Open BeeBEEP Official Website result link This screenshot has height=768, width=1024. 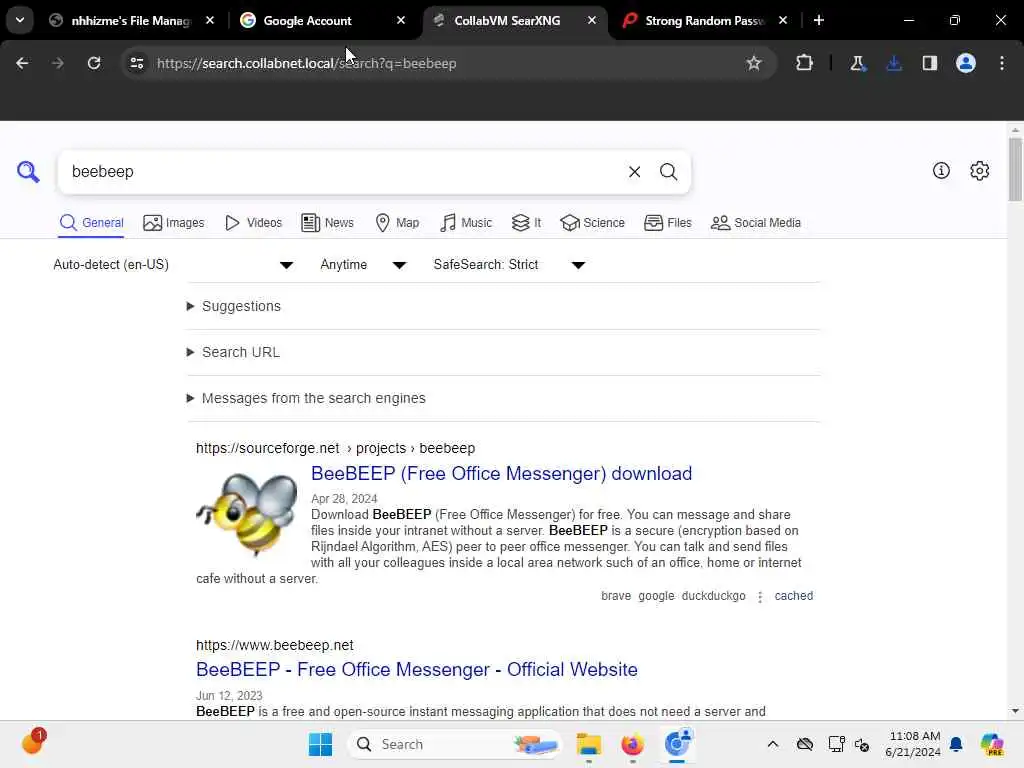coord(417,669)
